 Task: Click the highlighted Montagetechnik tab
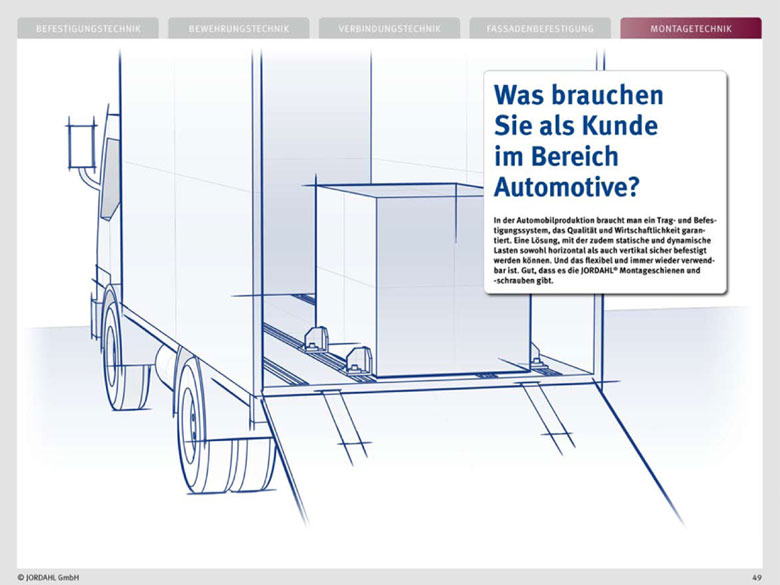[690, 29]
